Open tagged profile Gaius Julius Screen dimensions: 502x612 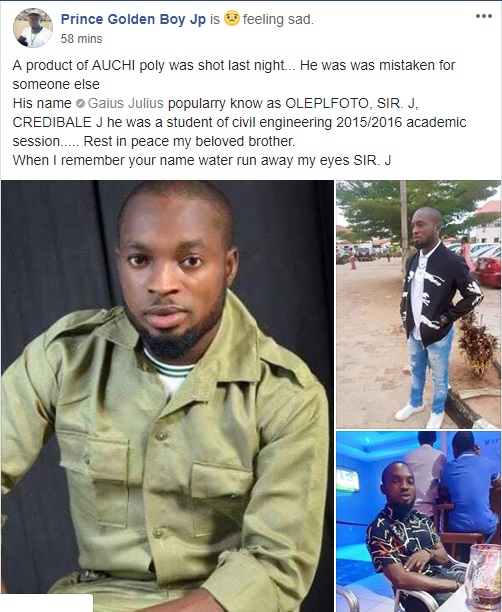pos(125,103)
